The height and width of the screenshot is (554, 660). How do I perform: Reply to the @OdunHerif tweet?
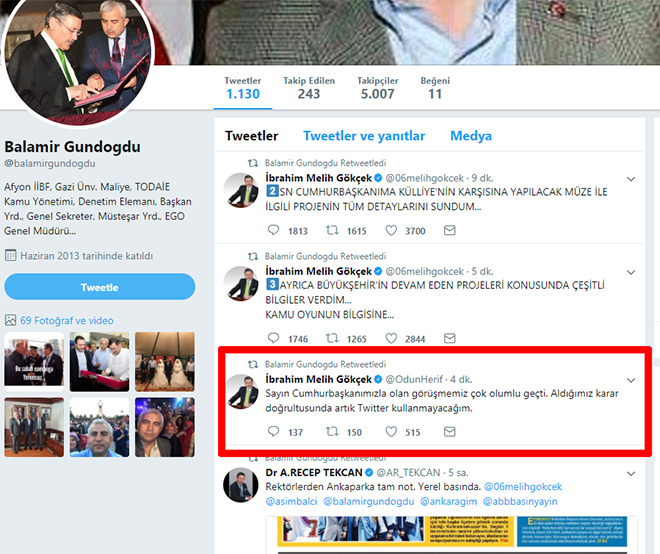(273, 431)
